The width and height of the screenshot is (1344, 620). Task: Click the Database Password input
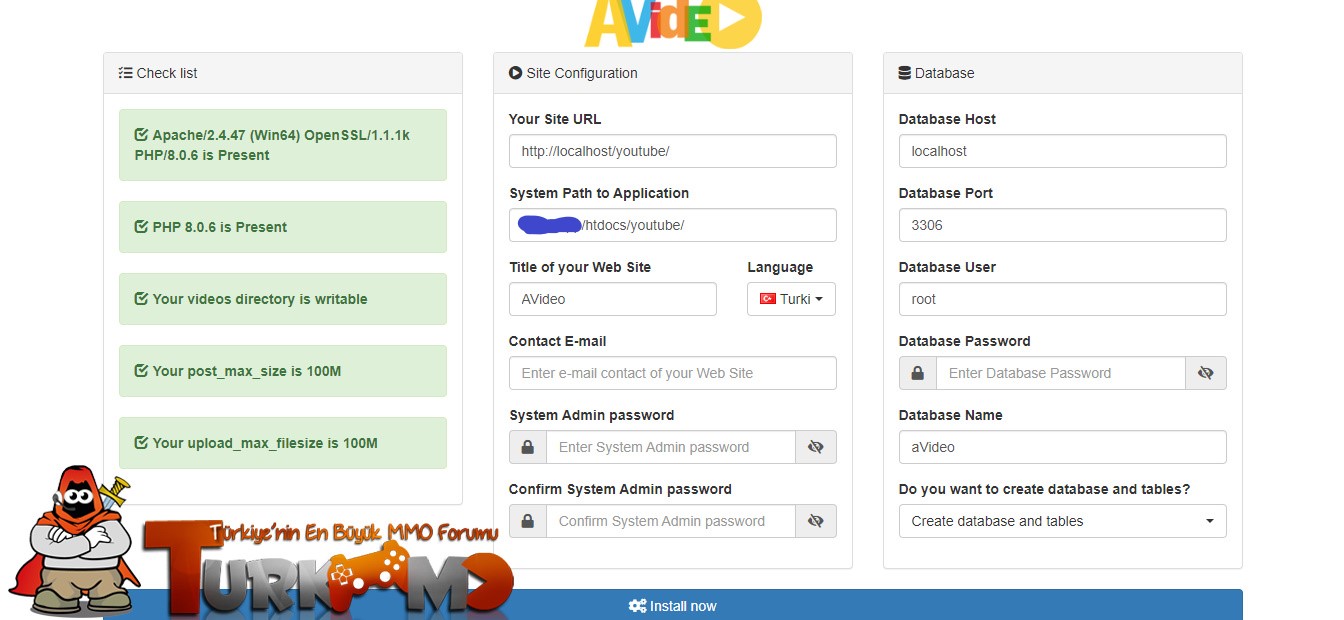[1061, 373]
